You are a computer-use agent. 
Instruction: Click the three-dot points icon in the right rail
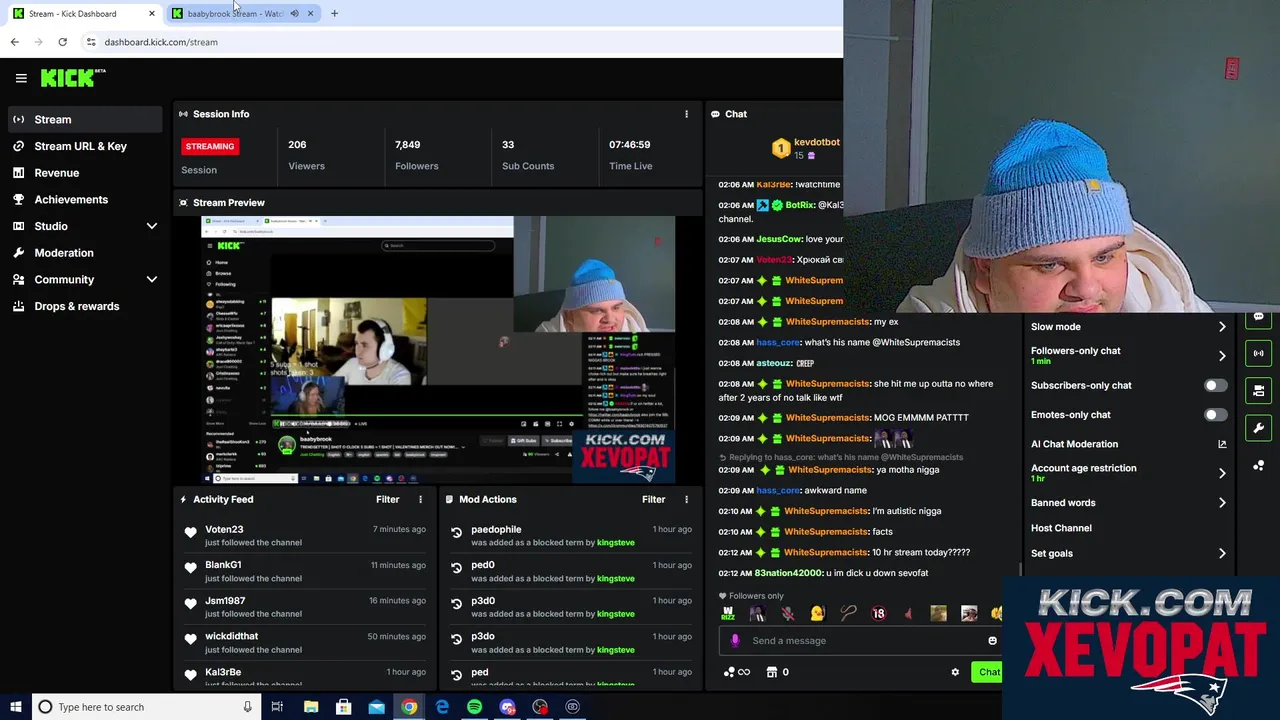point(1259,466)
